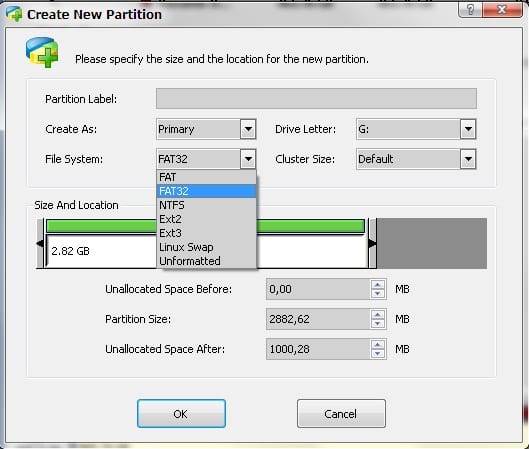Click the help question mark button
The height and width of the screenshot is (449, 529).
(470, 9)
